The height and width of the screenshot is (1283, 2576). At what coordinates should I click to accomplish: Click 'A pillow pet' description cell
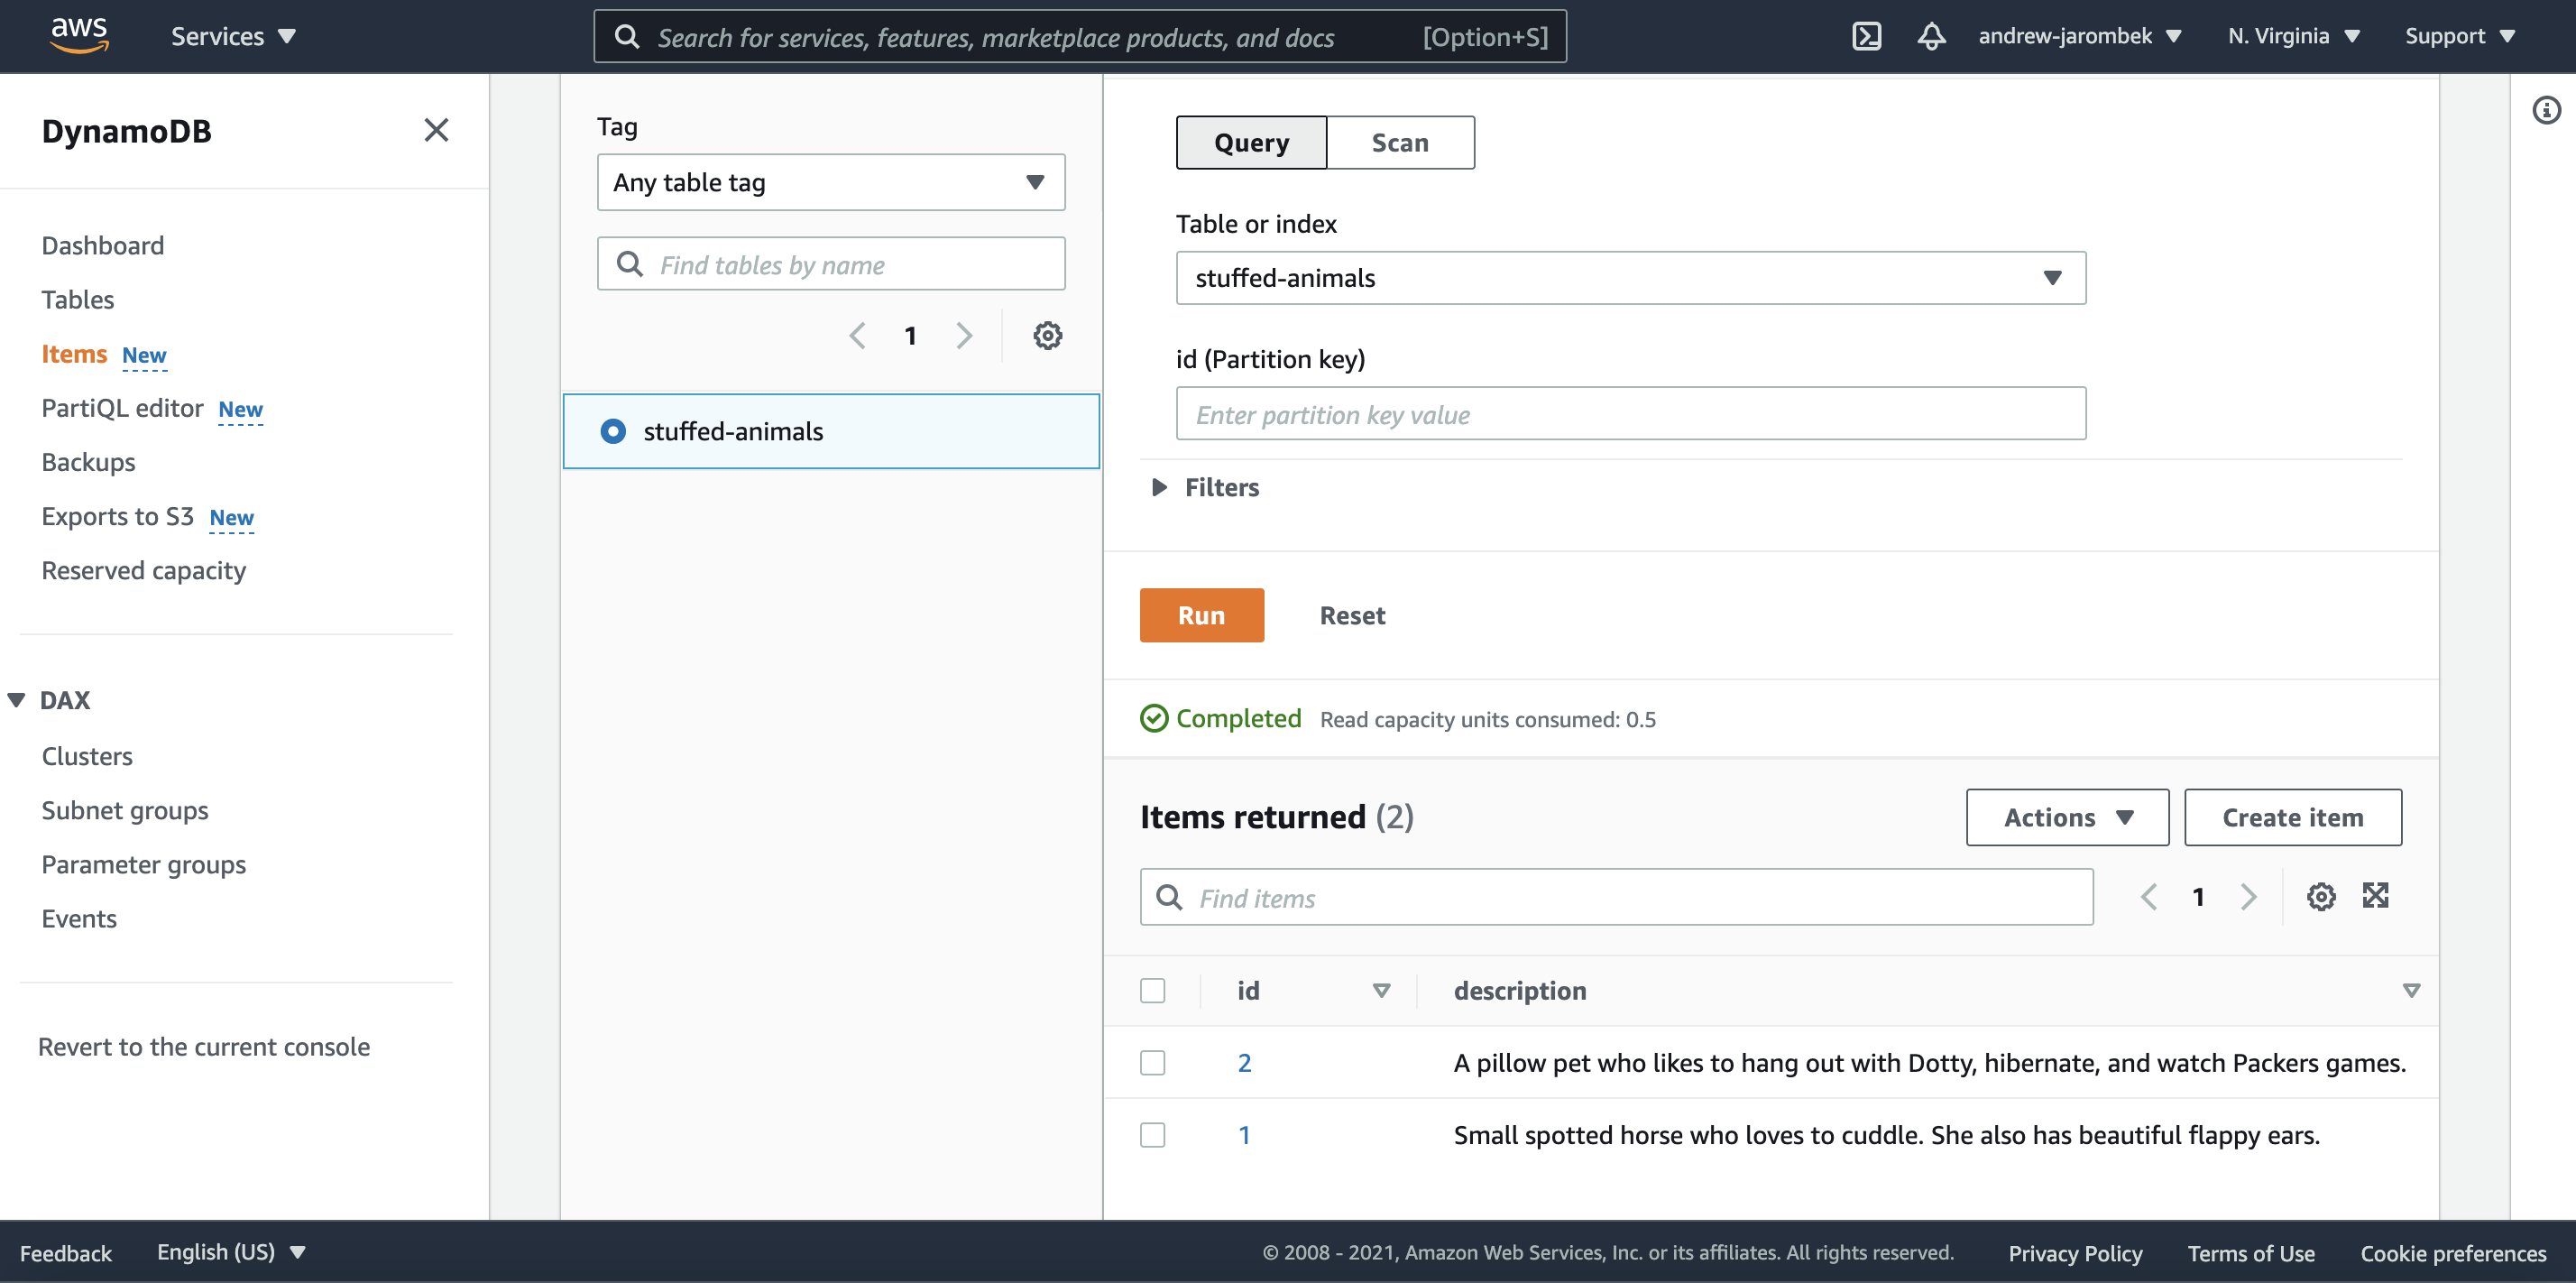click(x=1929, y=1062)
